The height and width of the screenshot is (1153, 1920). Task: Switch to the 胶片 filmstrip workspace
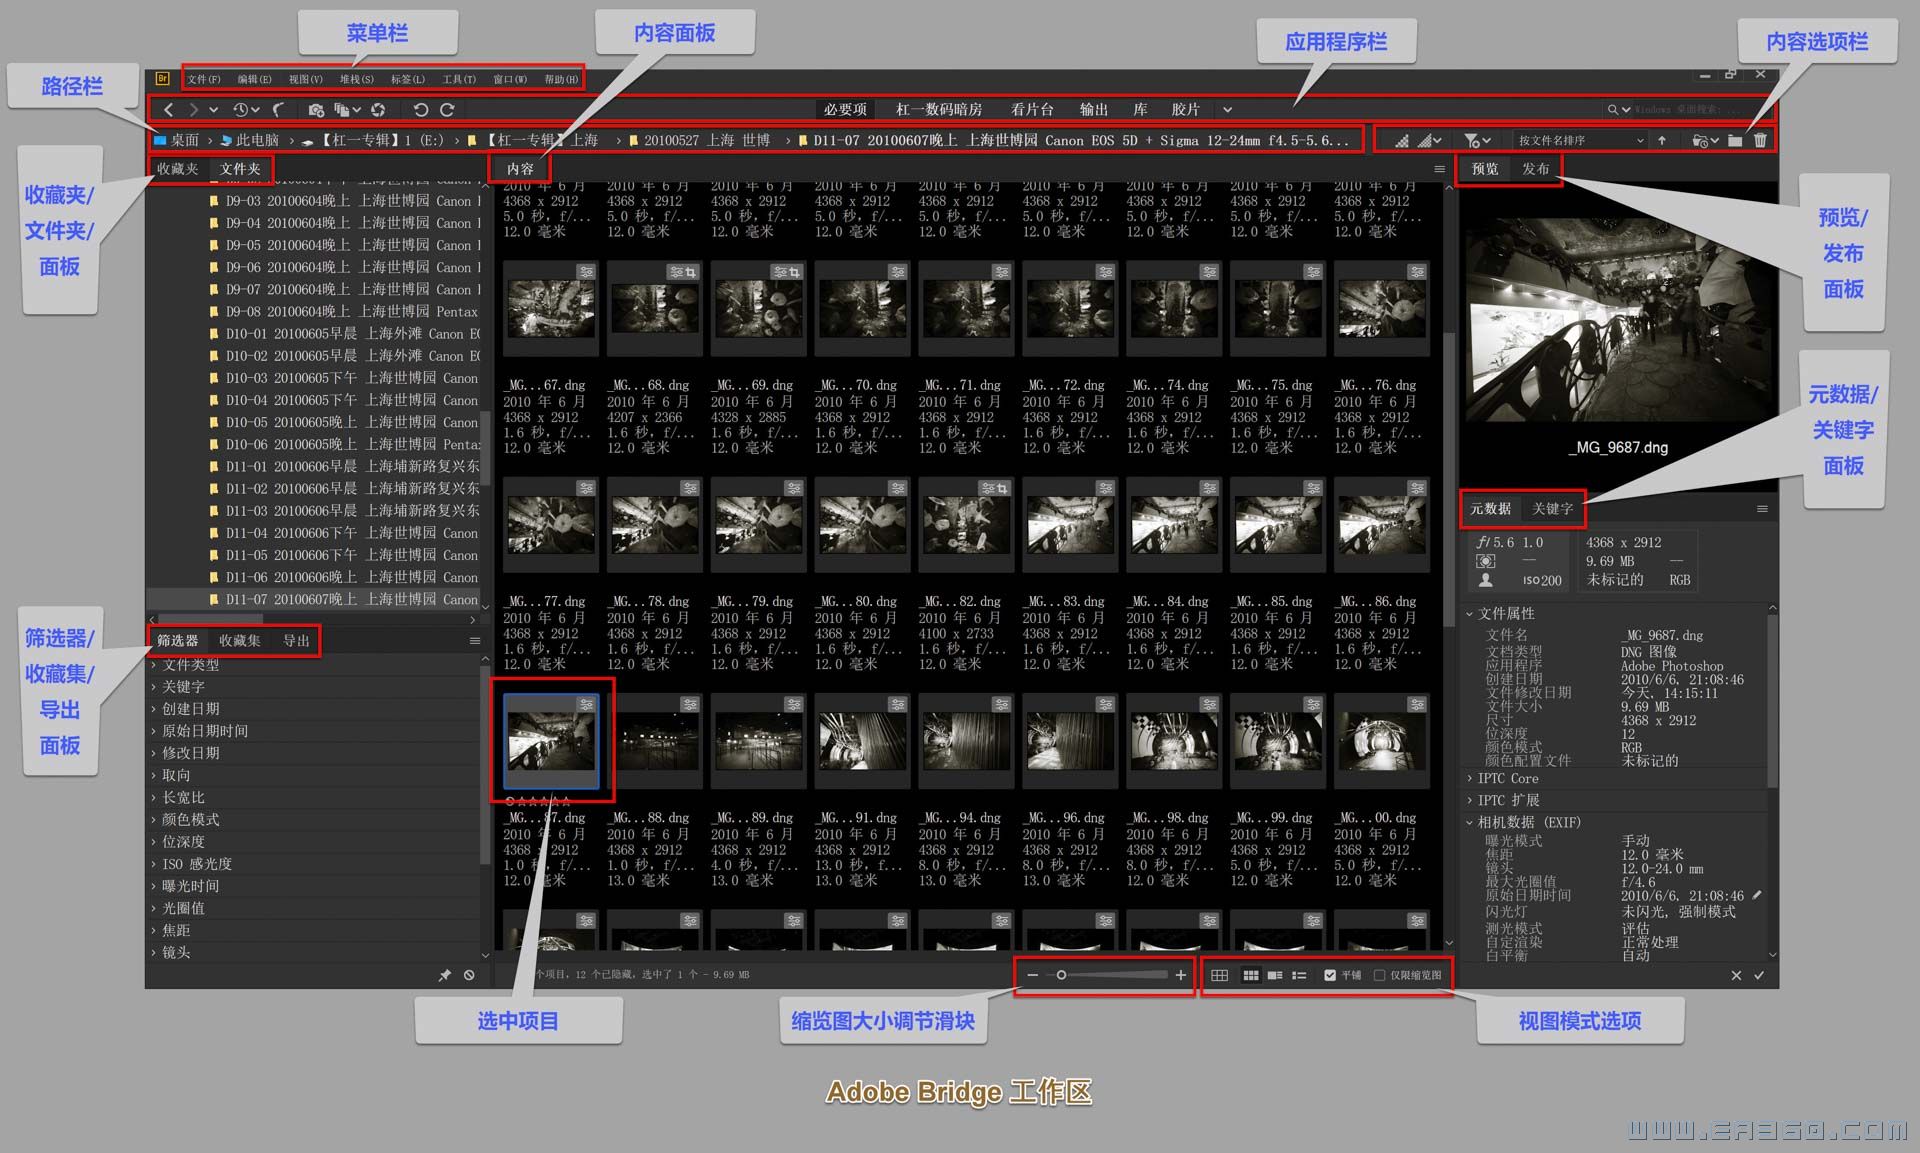(x=1185, y=110)
